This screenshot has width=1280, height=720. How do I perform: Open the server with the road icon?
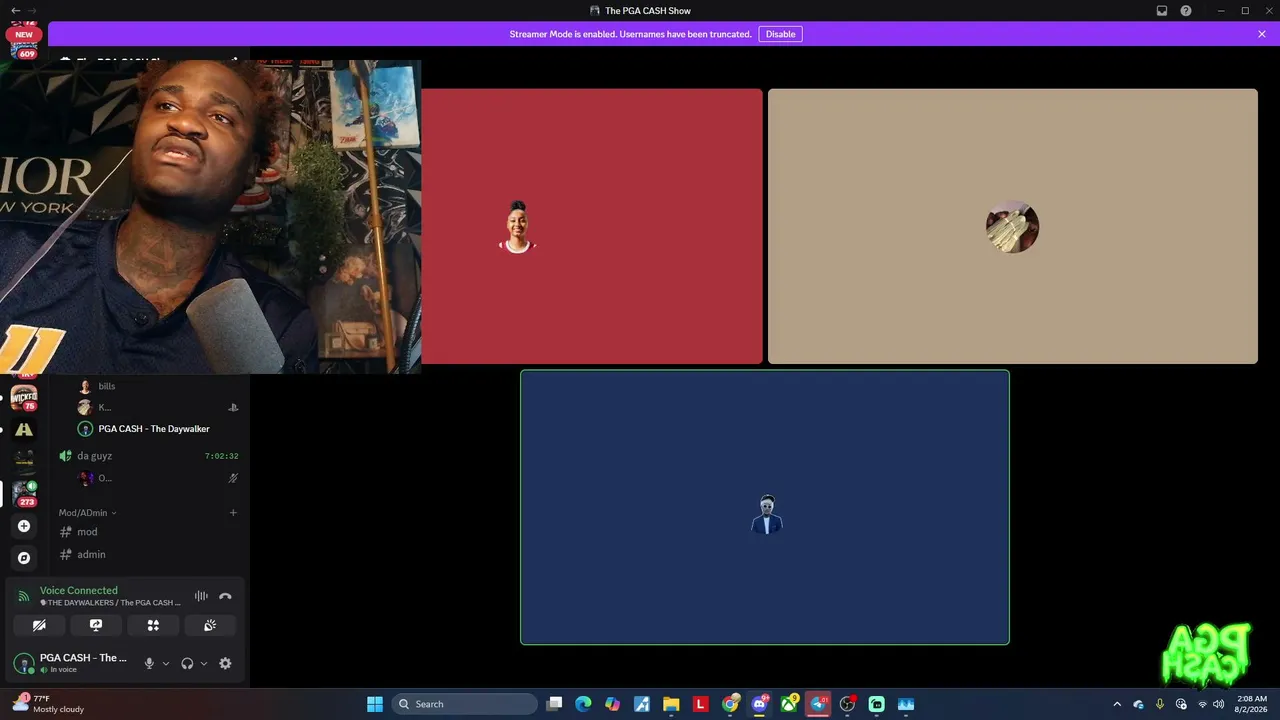click(x=24, y=430)
